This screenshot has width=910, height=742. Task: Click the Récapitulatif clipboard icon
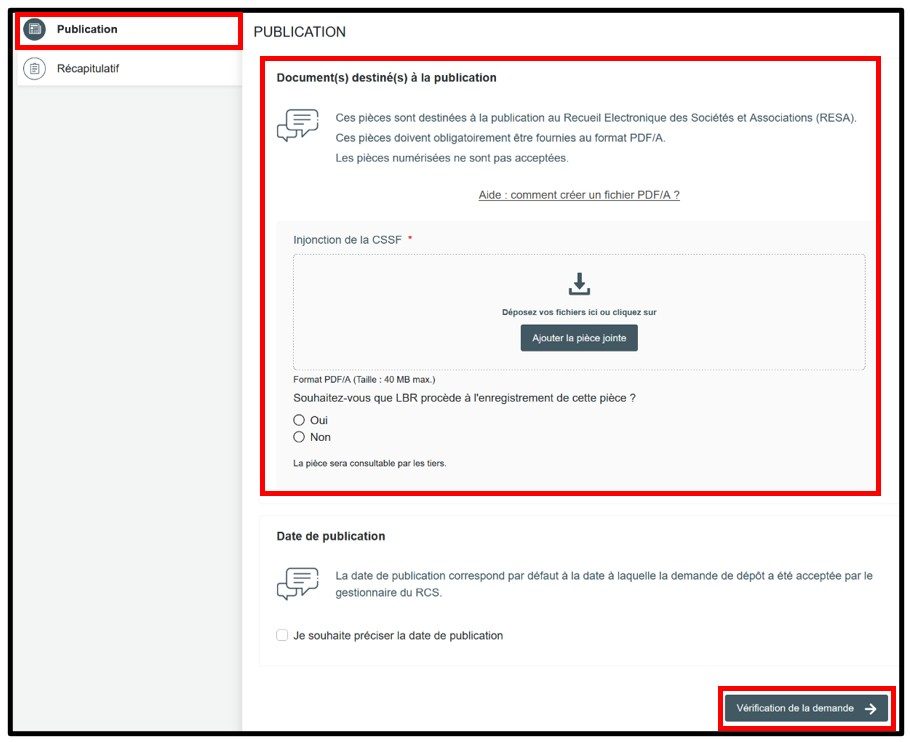(x=35, y=69)
